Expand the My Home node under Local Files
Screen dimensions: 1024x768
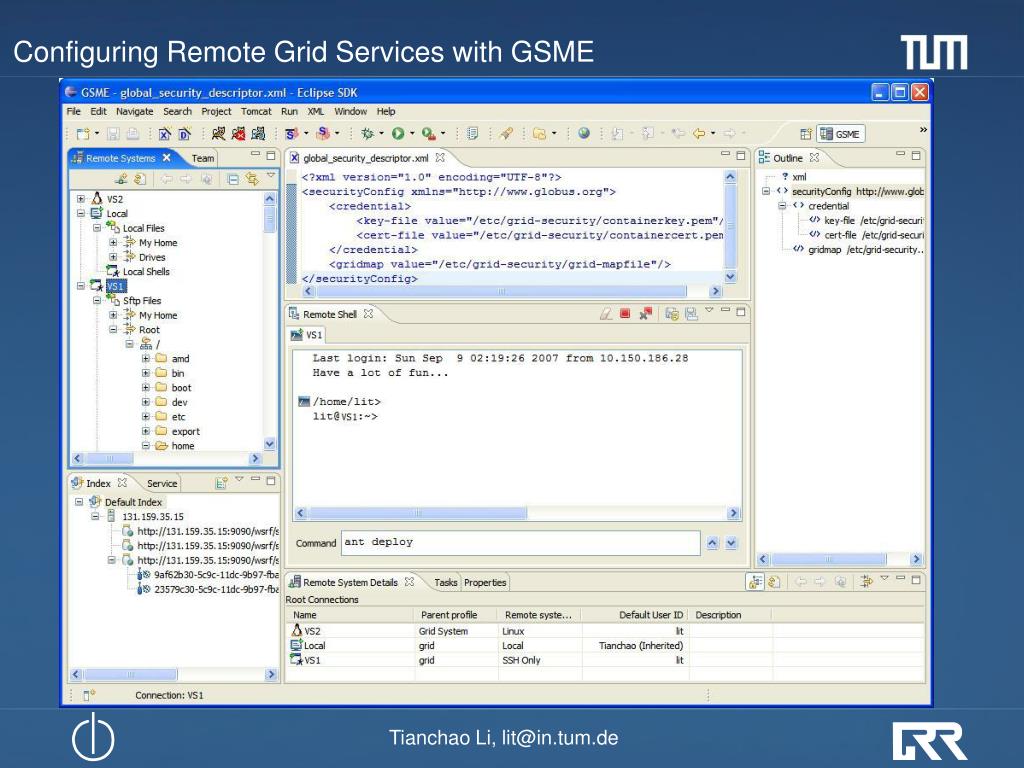point(113,242)
